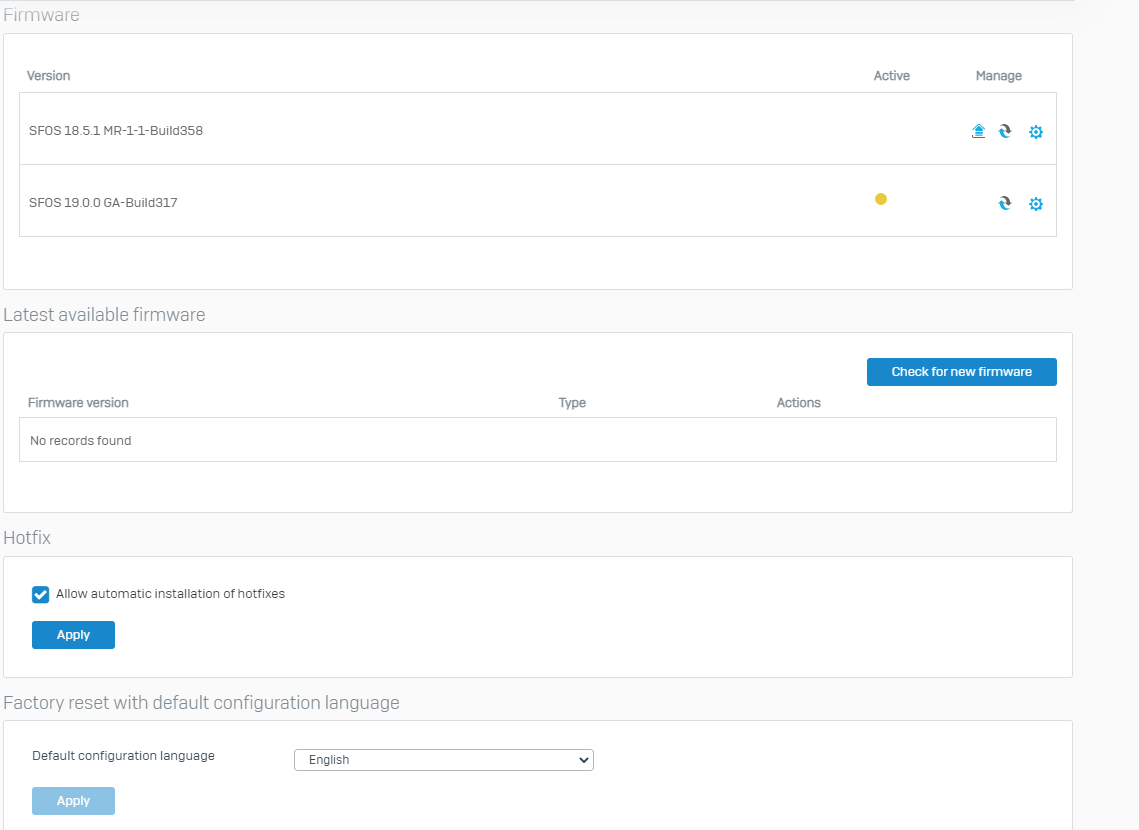Click Latest available firmware heading
The image size is (1139, 830).
click(x=104, y=314)
